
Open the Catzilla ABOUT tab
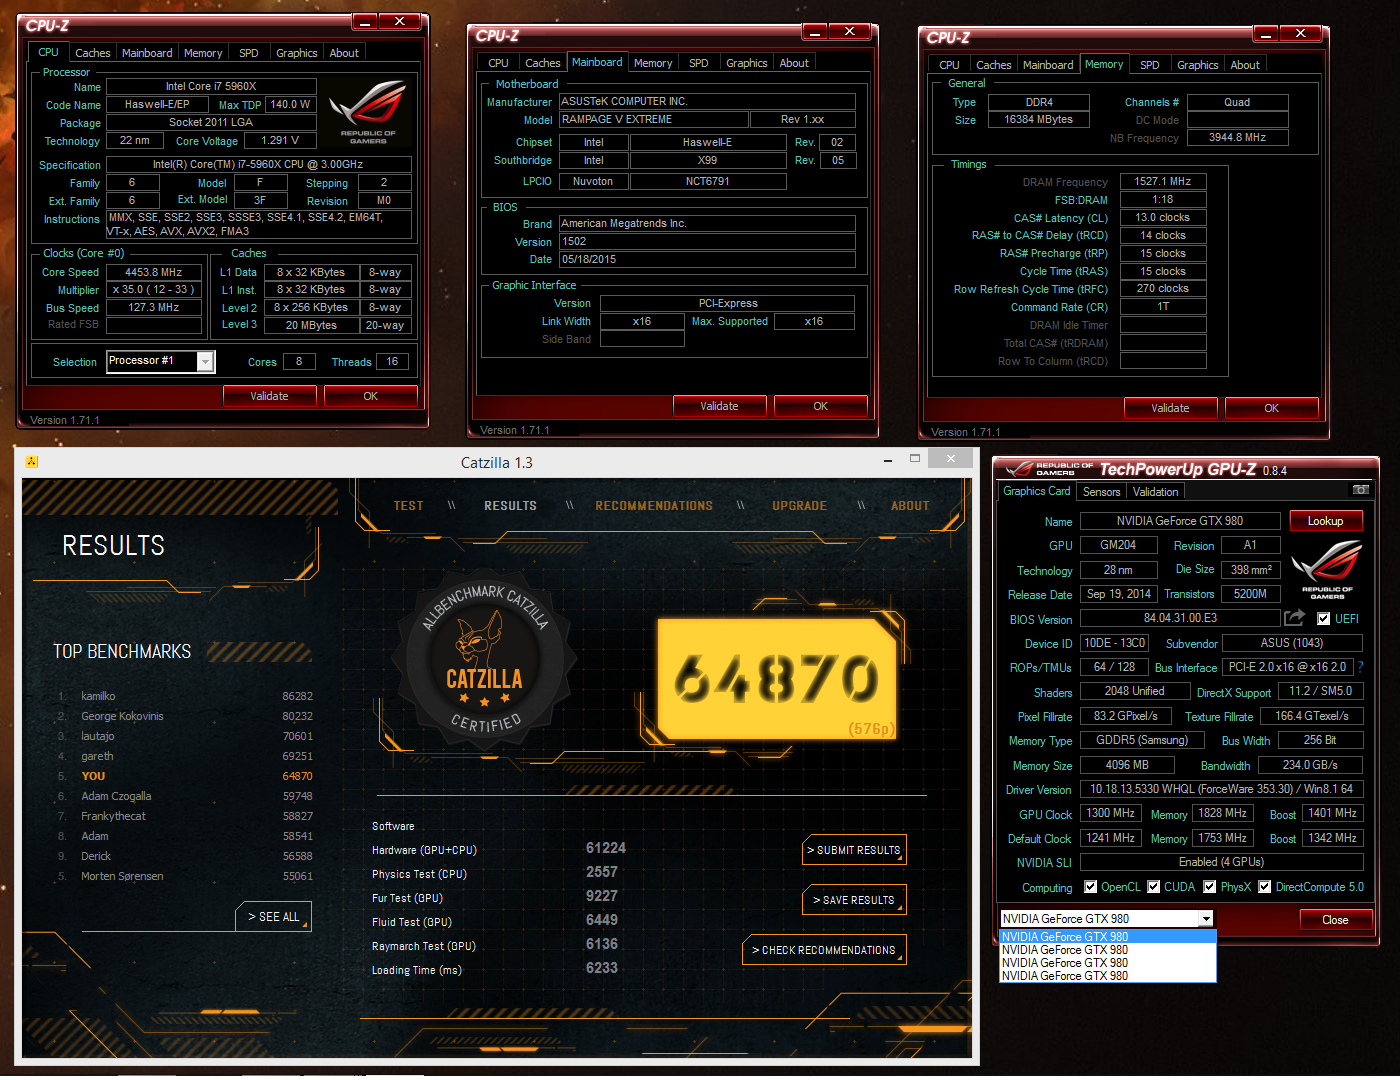[x=910, y=506]
